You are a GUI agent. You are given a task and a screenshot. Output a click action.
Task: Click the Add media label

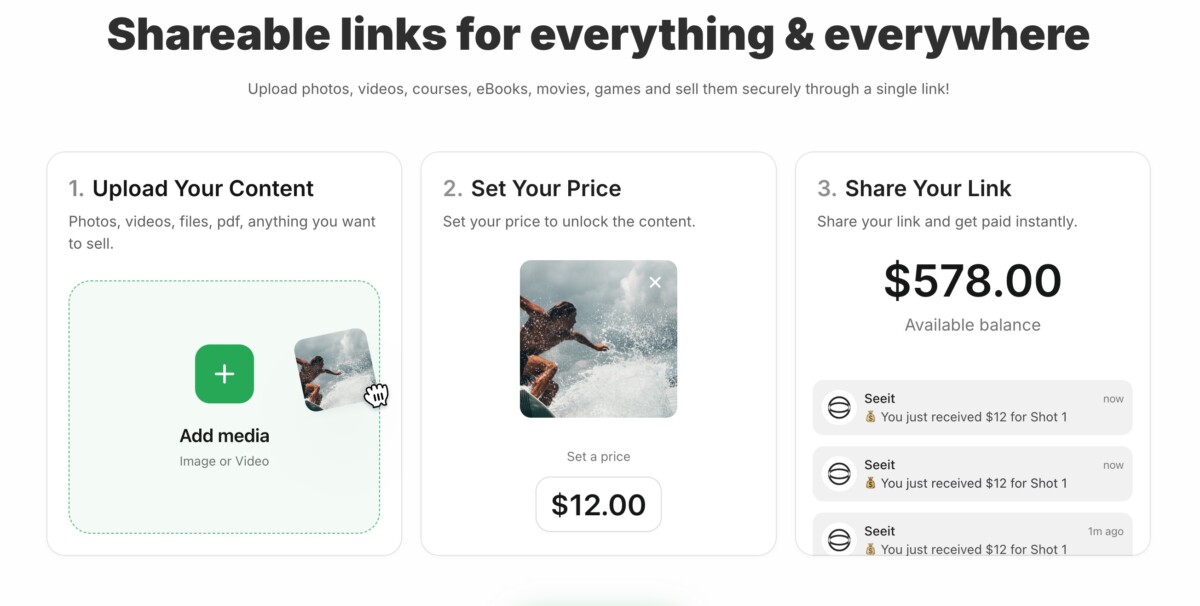(x=224, y=436)
